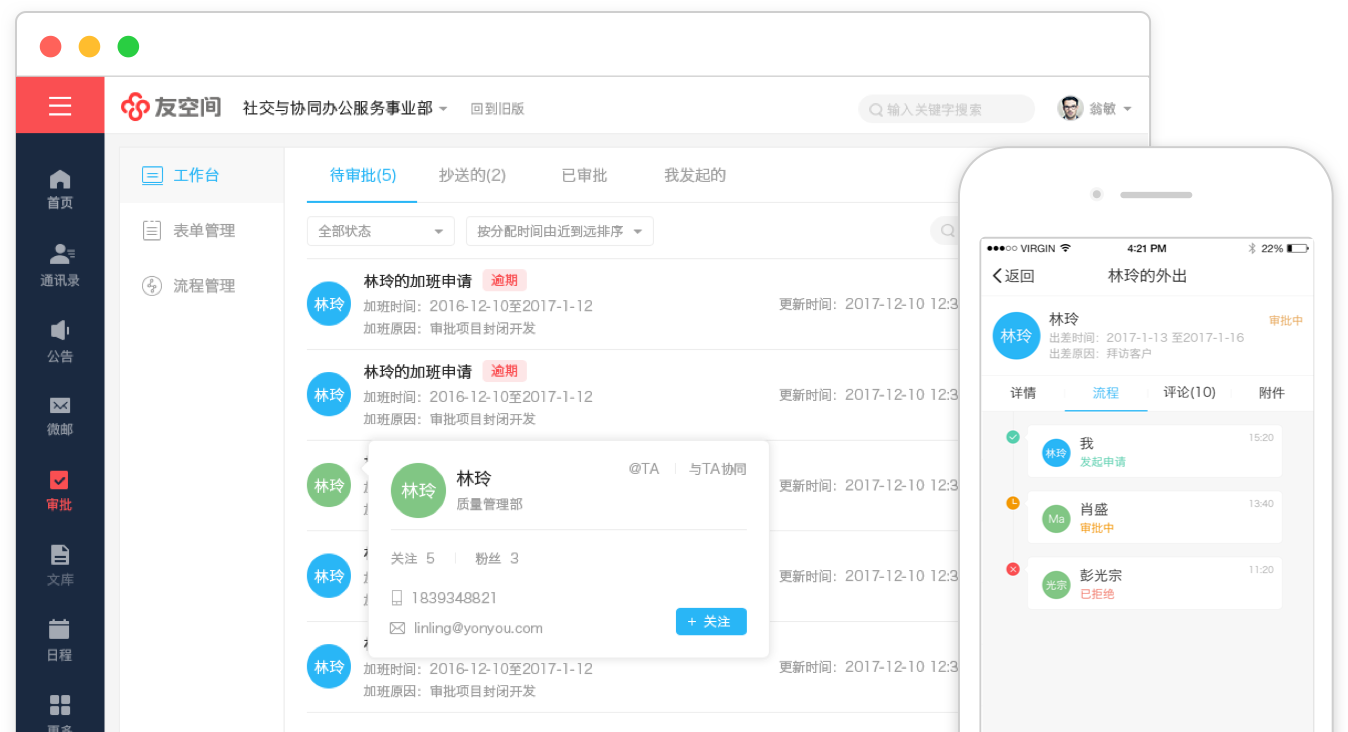Click 回到旧版 link
Viewport: 1348px width, 732px height.
coord(497,109)
